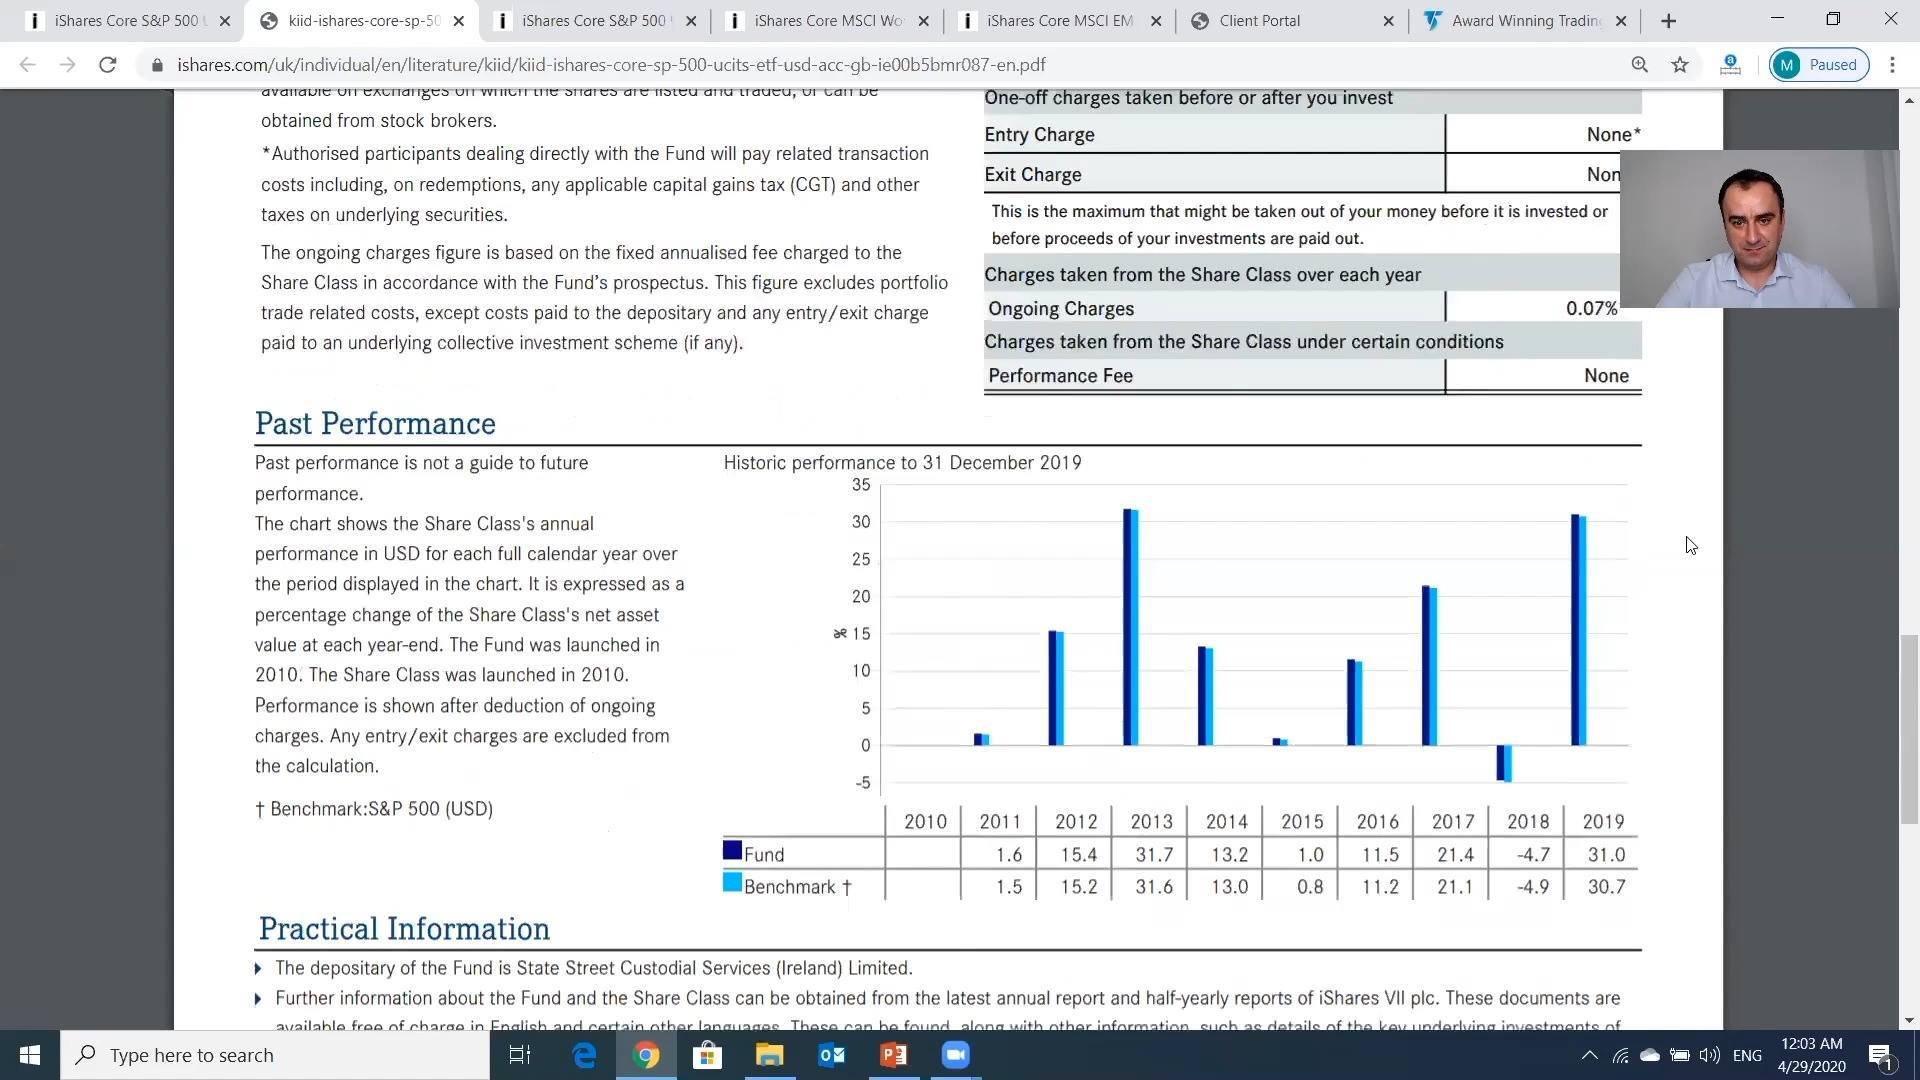Click the 2013 Fund value 31.7
Image resolution: width=1920 pixels, height=1080 pixels.
(x=1154, y=855)
